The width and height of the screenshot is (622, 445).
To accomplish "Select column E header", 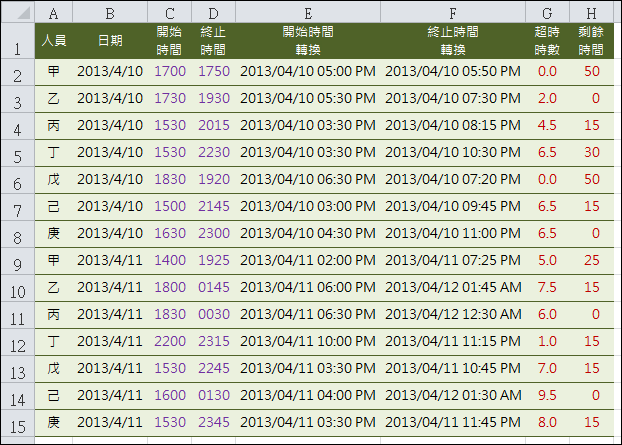I will [x=308, y=13].
